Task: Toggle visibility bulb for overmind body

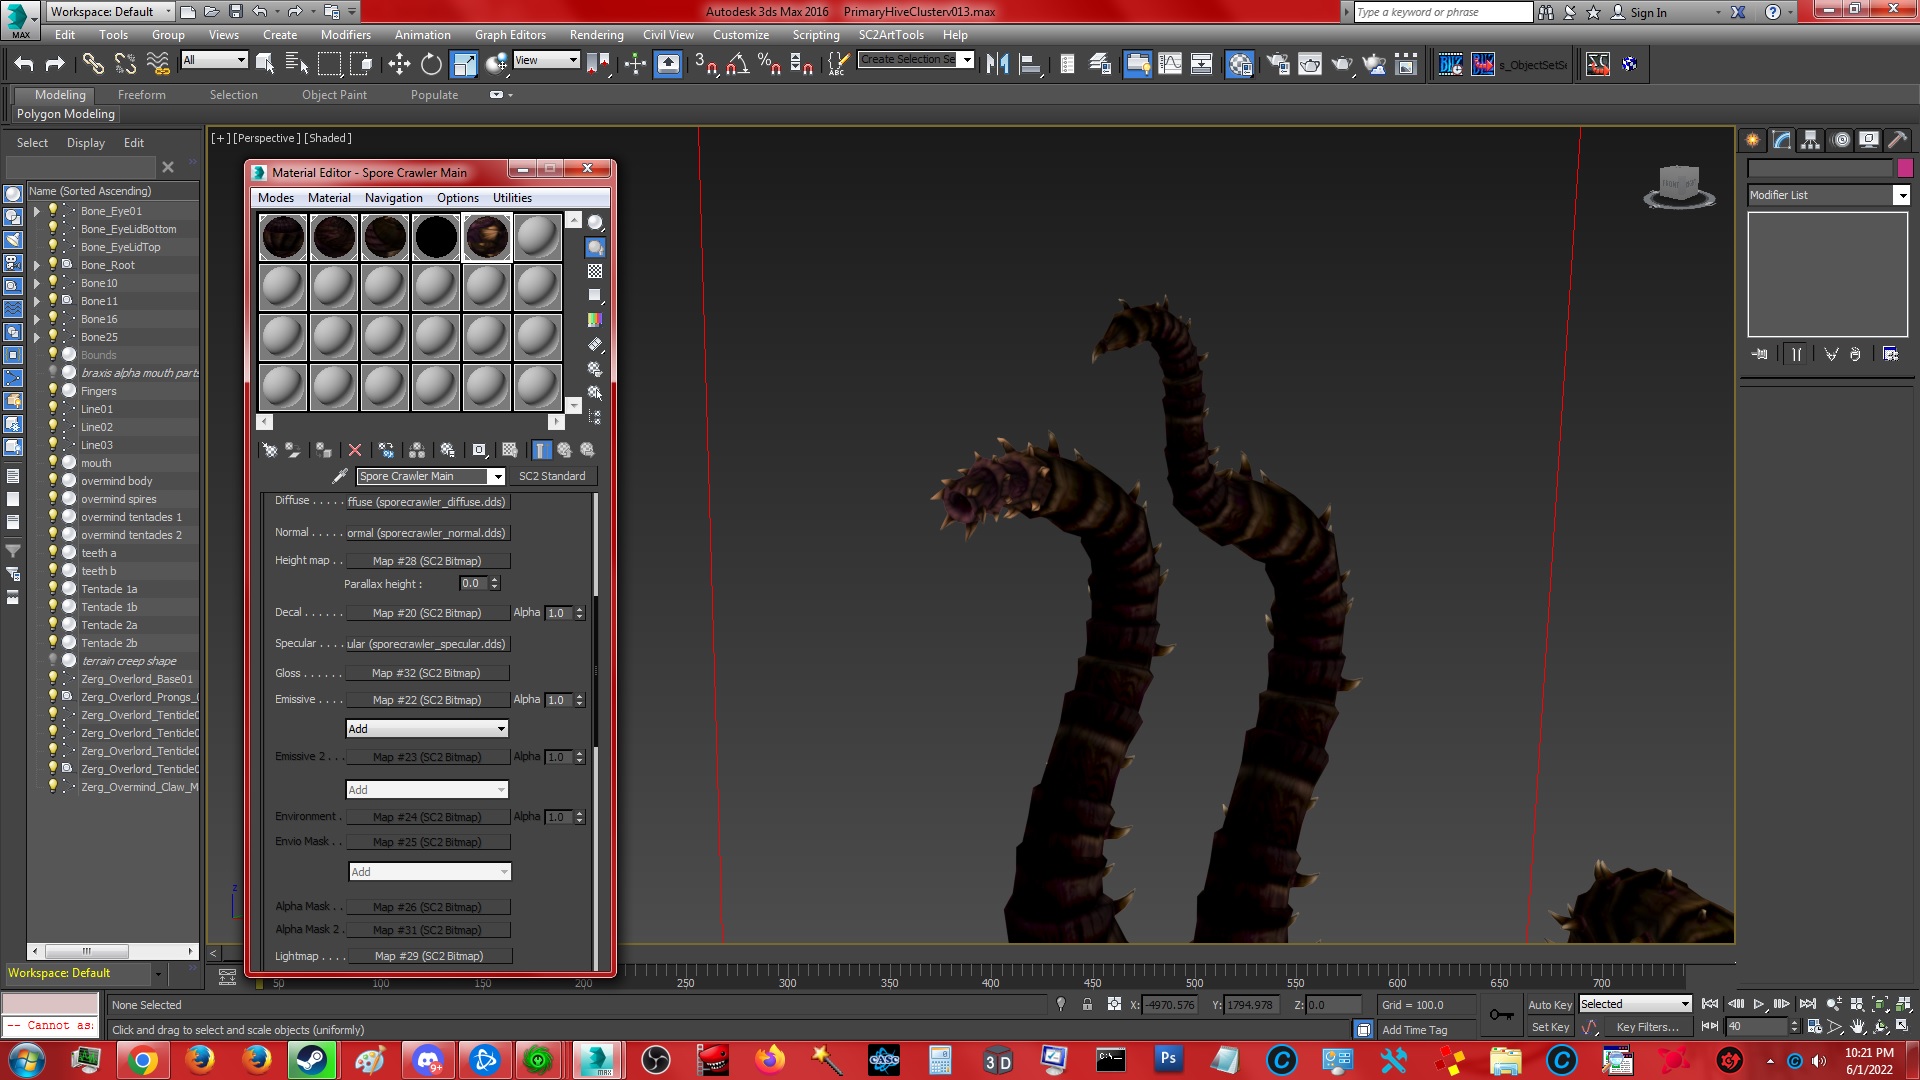Action: click(53, 481)
